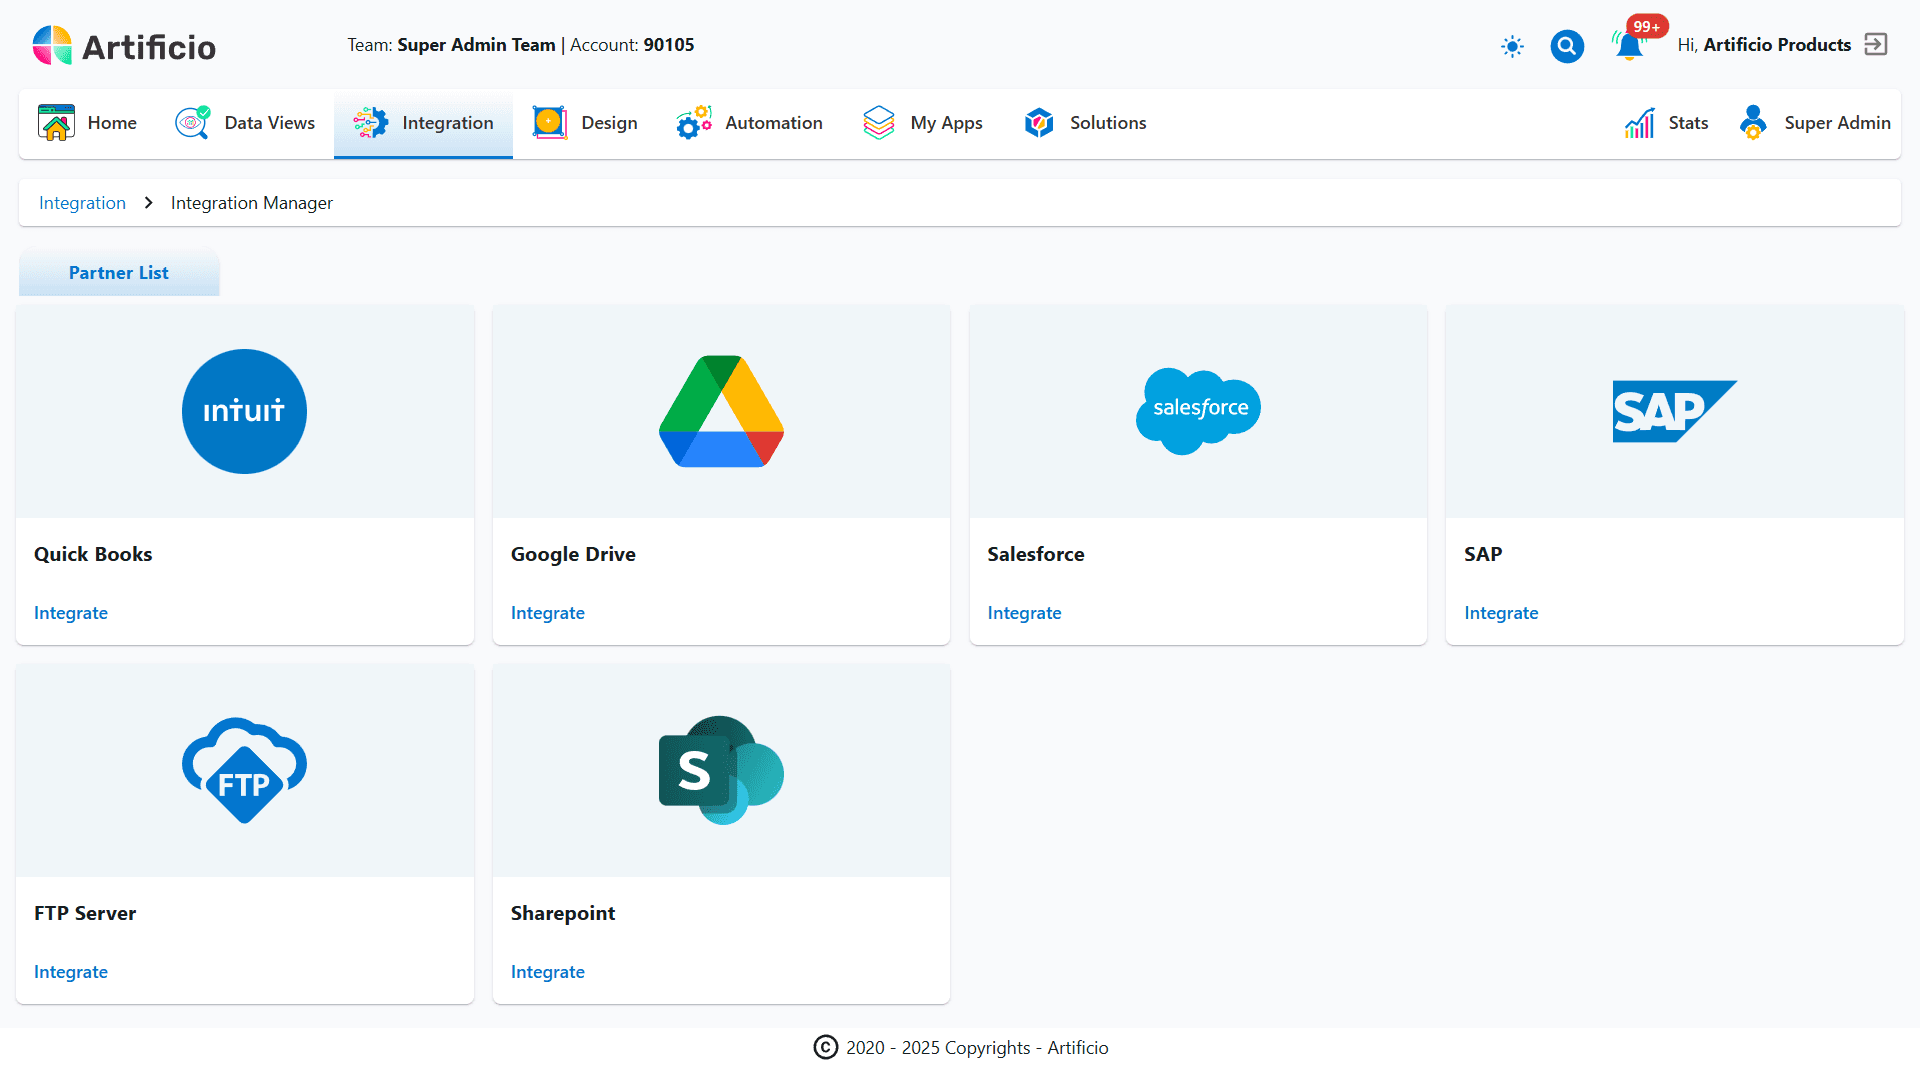Open the search icon in the header
The height and width of the screenshot is (1066, 1920).
tap(1567, 46)
